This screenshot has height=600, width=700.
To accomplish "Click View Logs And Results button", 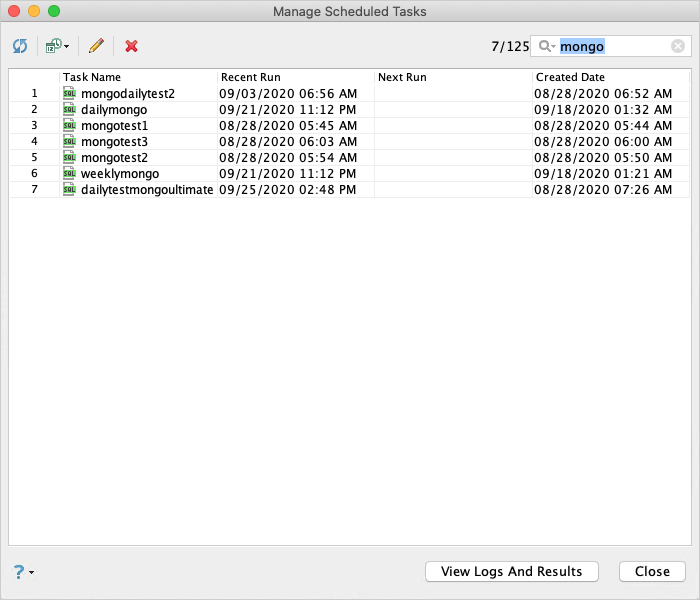I will coord(512,571).
